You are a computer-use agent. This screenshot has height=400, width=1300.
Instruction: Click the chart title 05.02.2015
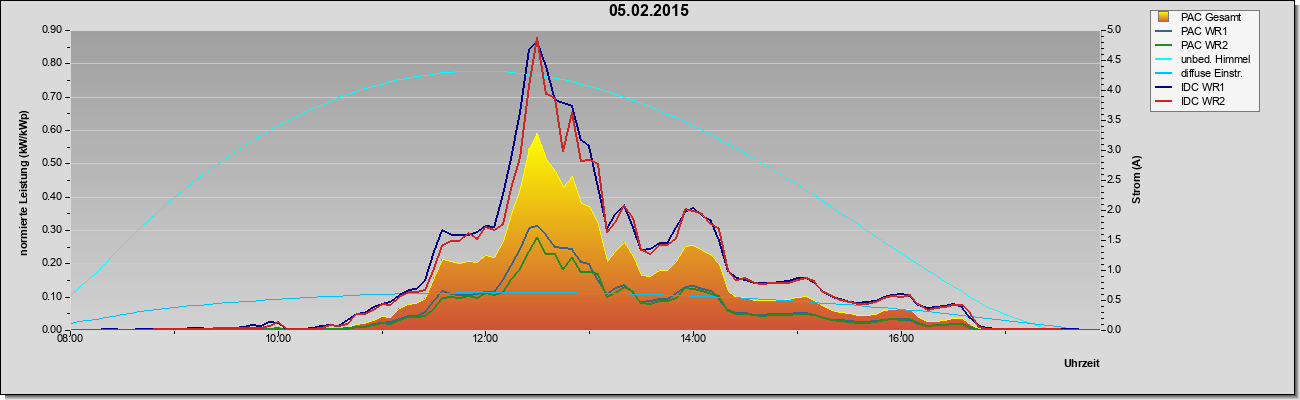pos(648,11)
